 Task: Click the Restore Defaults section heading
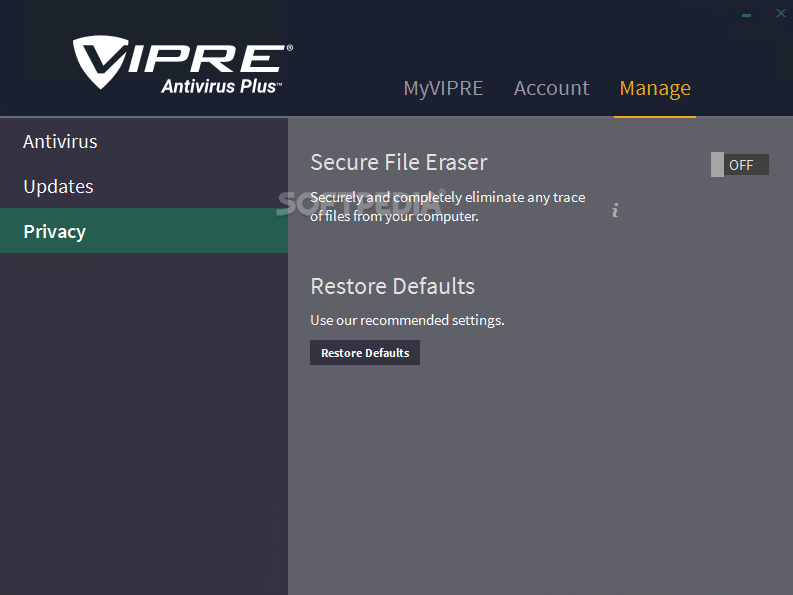[392, 286]
